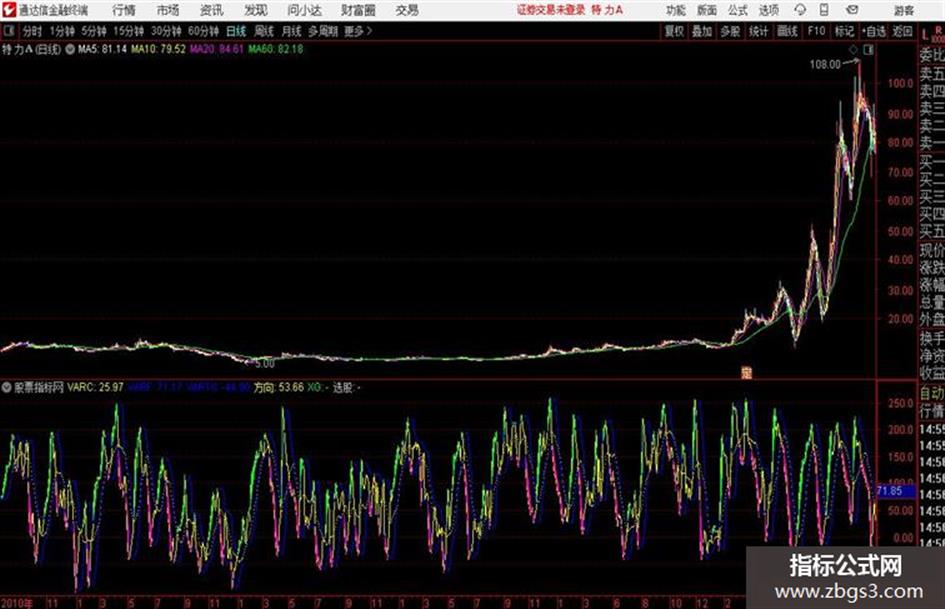This screenshot has width=945, height=609.
Task: Open F10 company info
Action: [816, 31]
